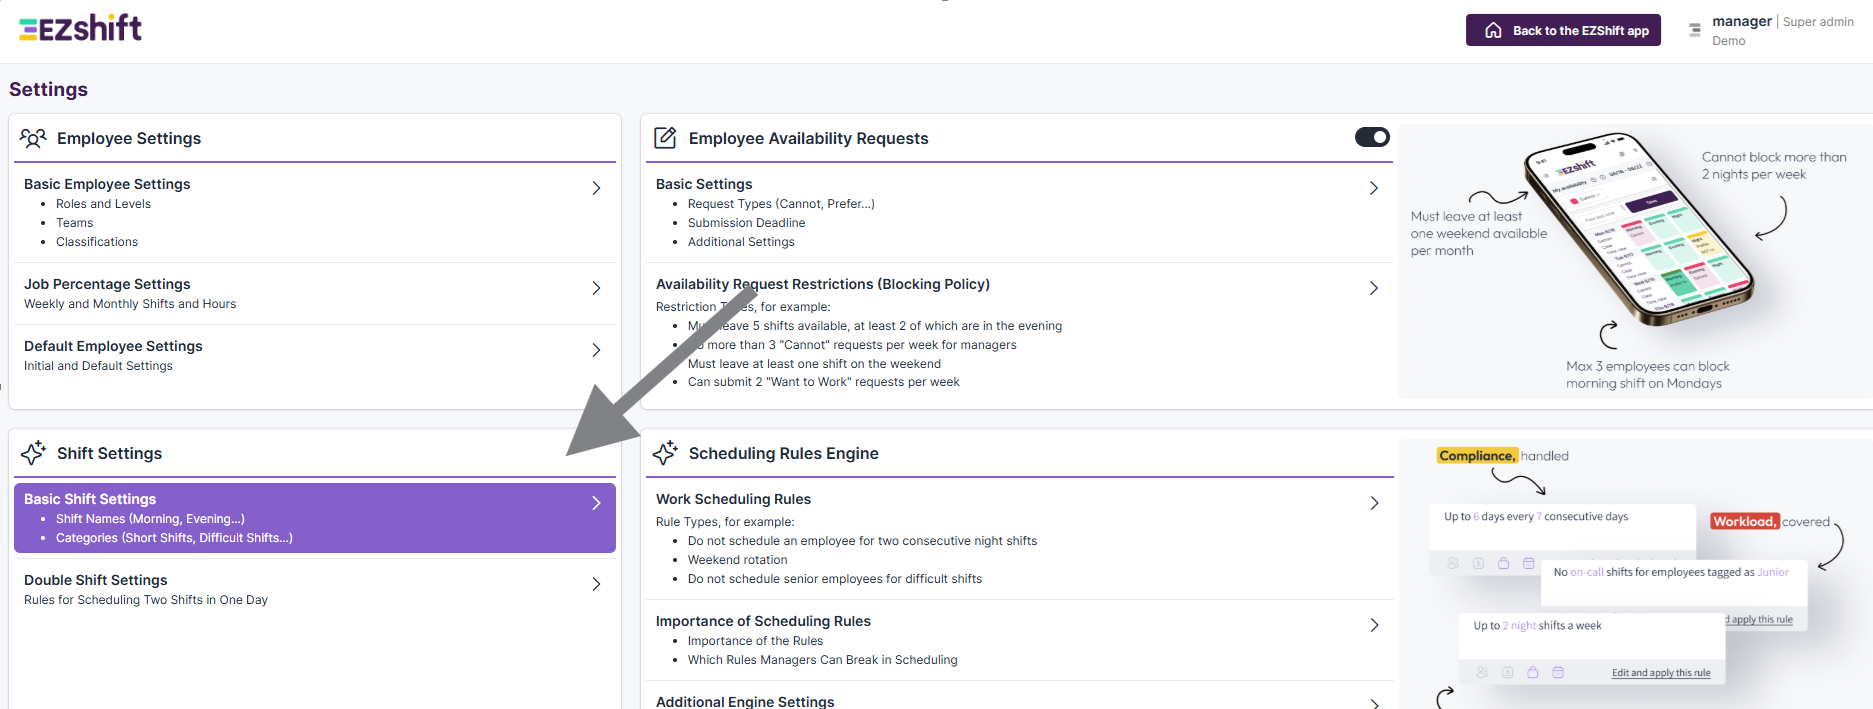Open the hamburger menu near manager
The height and width of the screenshot is (709, 1873).
(1695, 30)
